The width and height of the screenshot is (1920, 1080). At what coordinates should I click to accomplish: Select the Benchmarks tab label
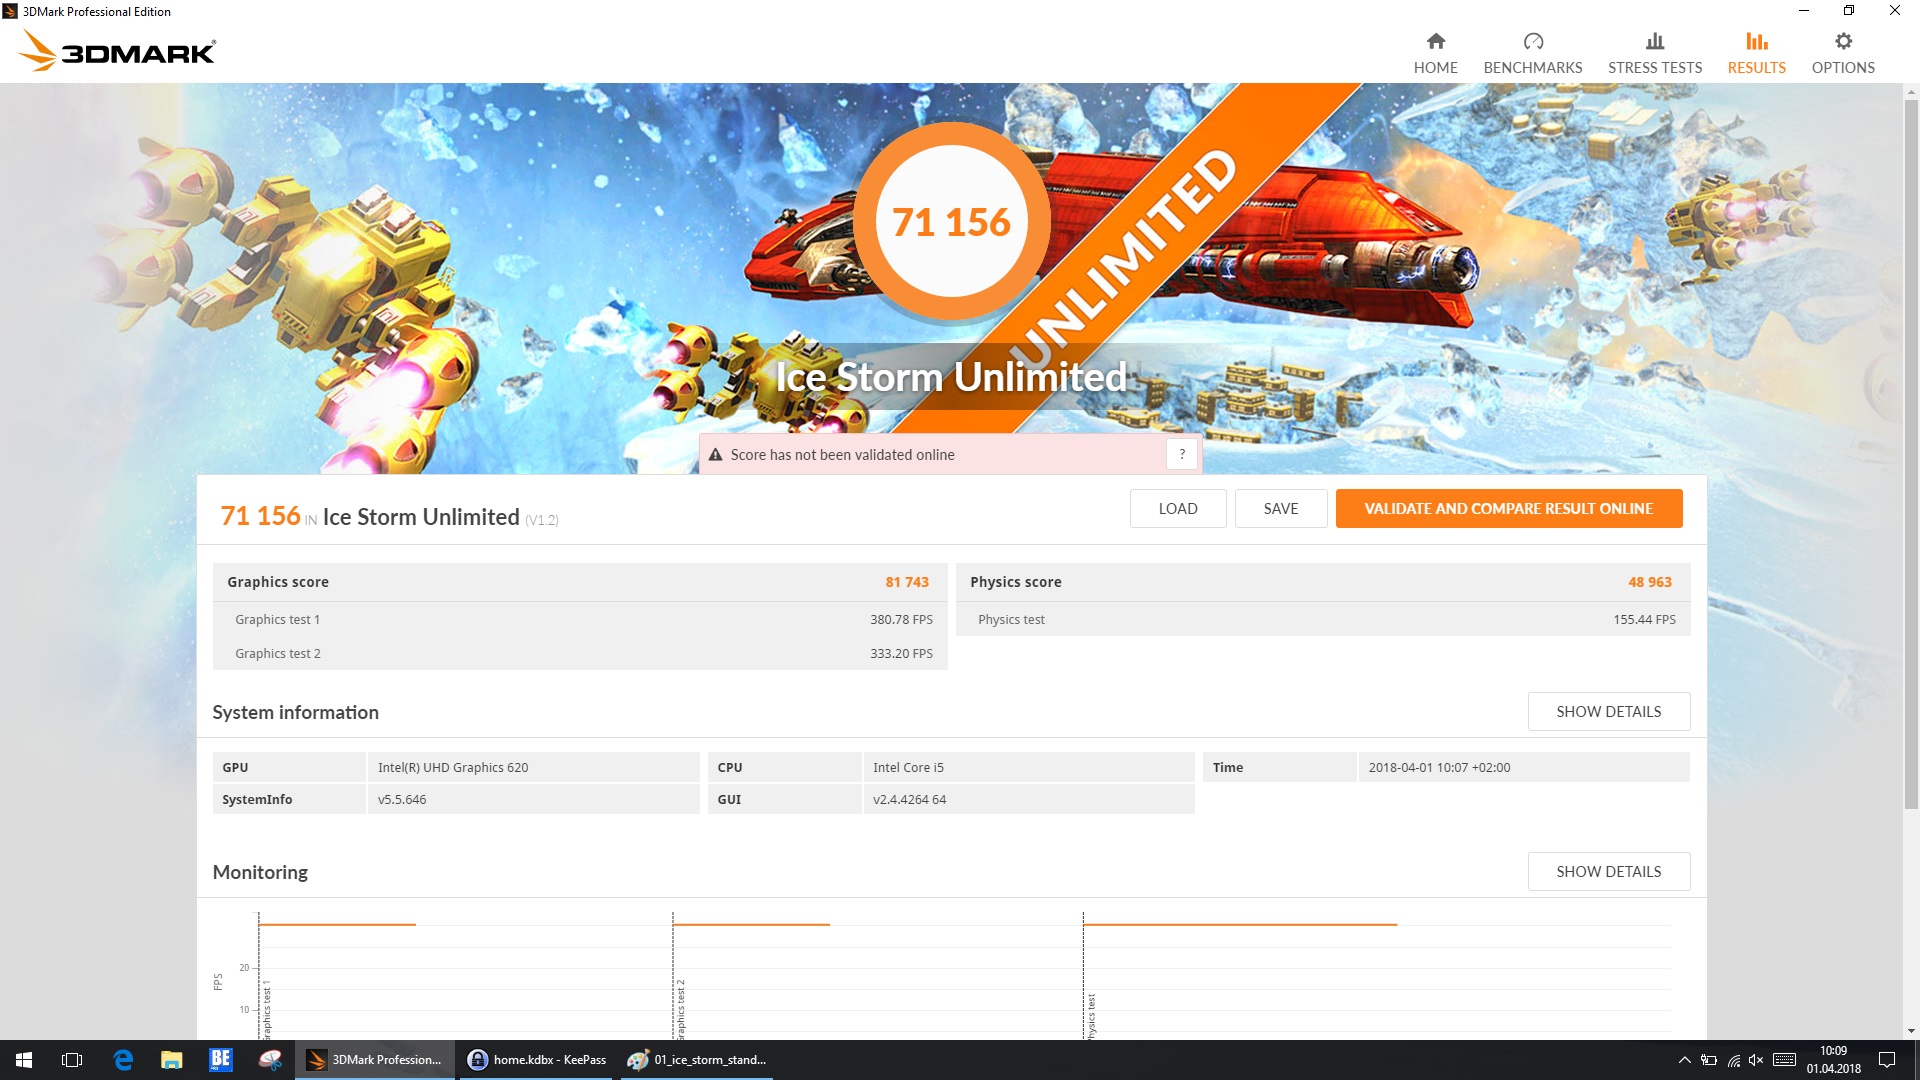[x=1532, y=67]
